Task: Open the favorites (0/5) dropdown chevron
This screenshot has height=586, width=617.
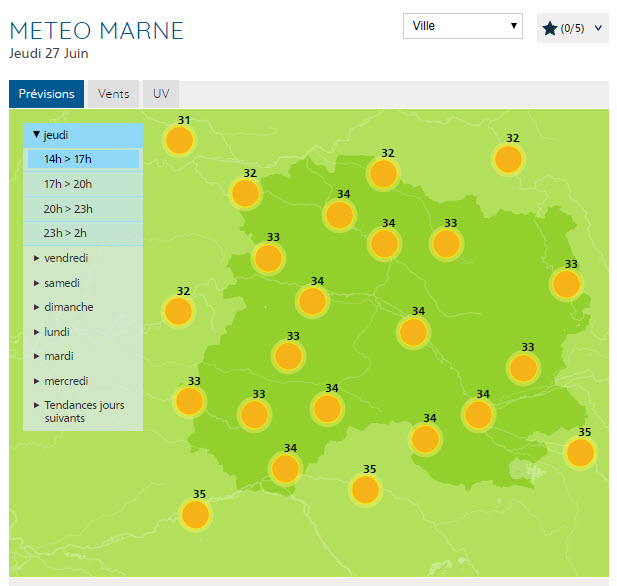Action: pos(598,28)
